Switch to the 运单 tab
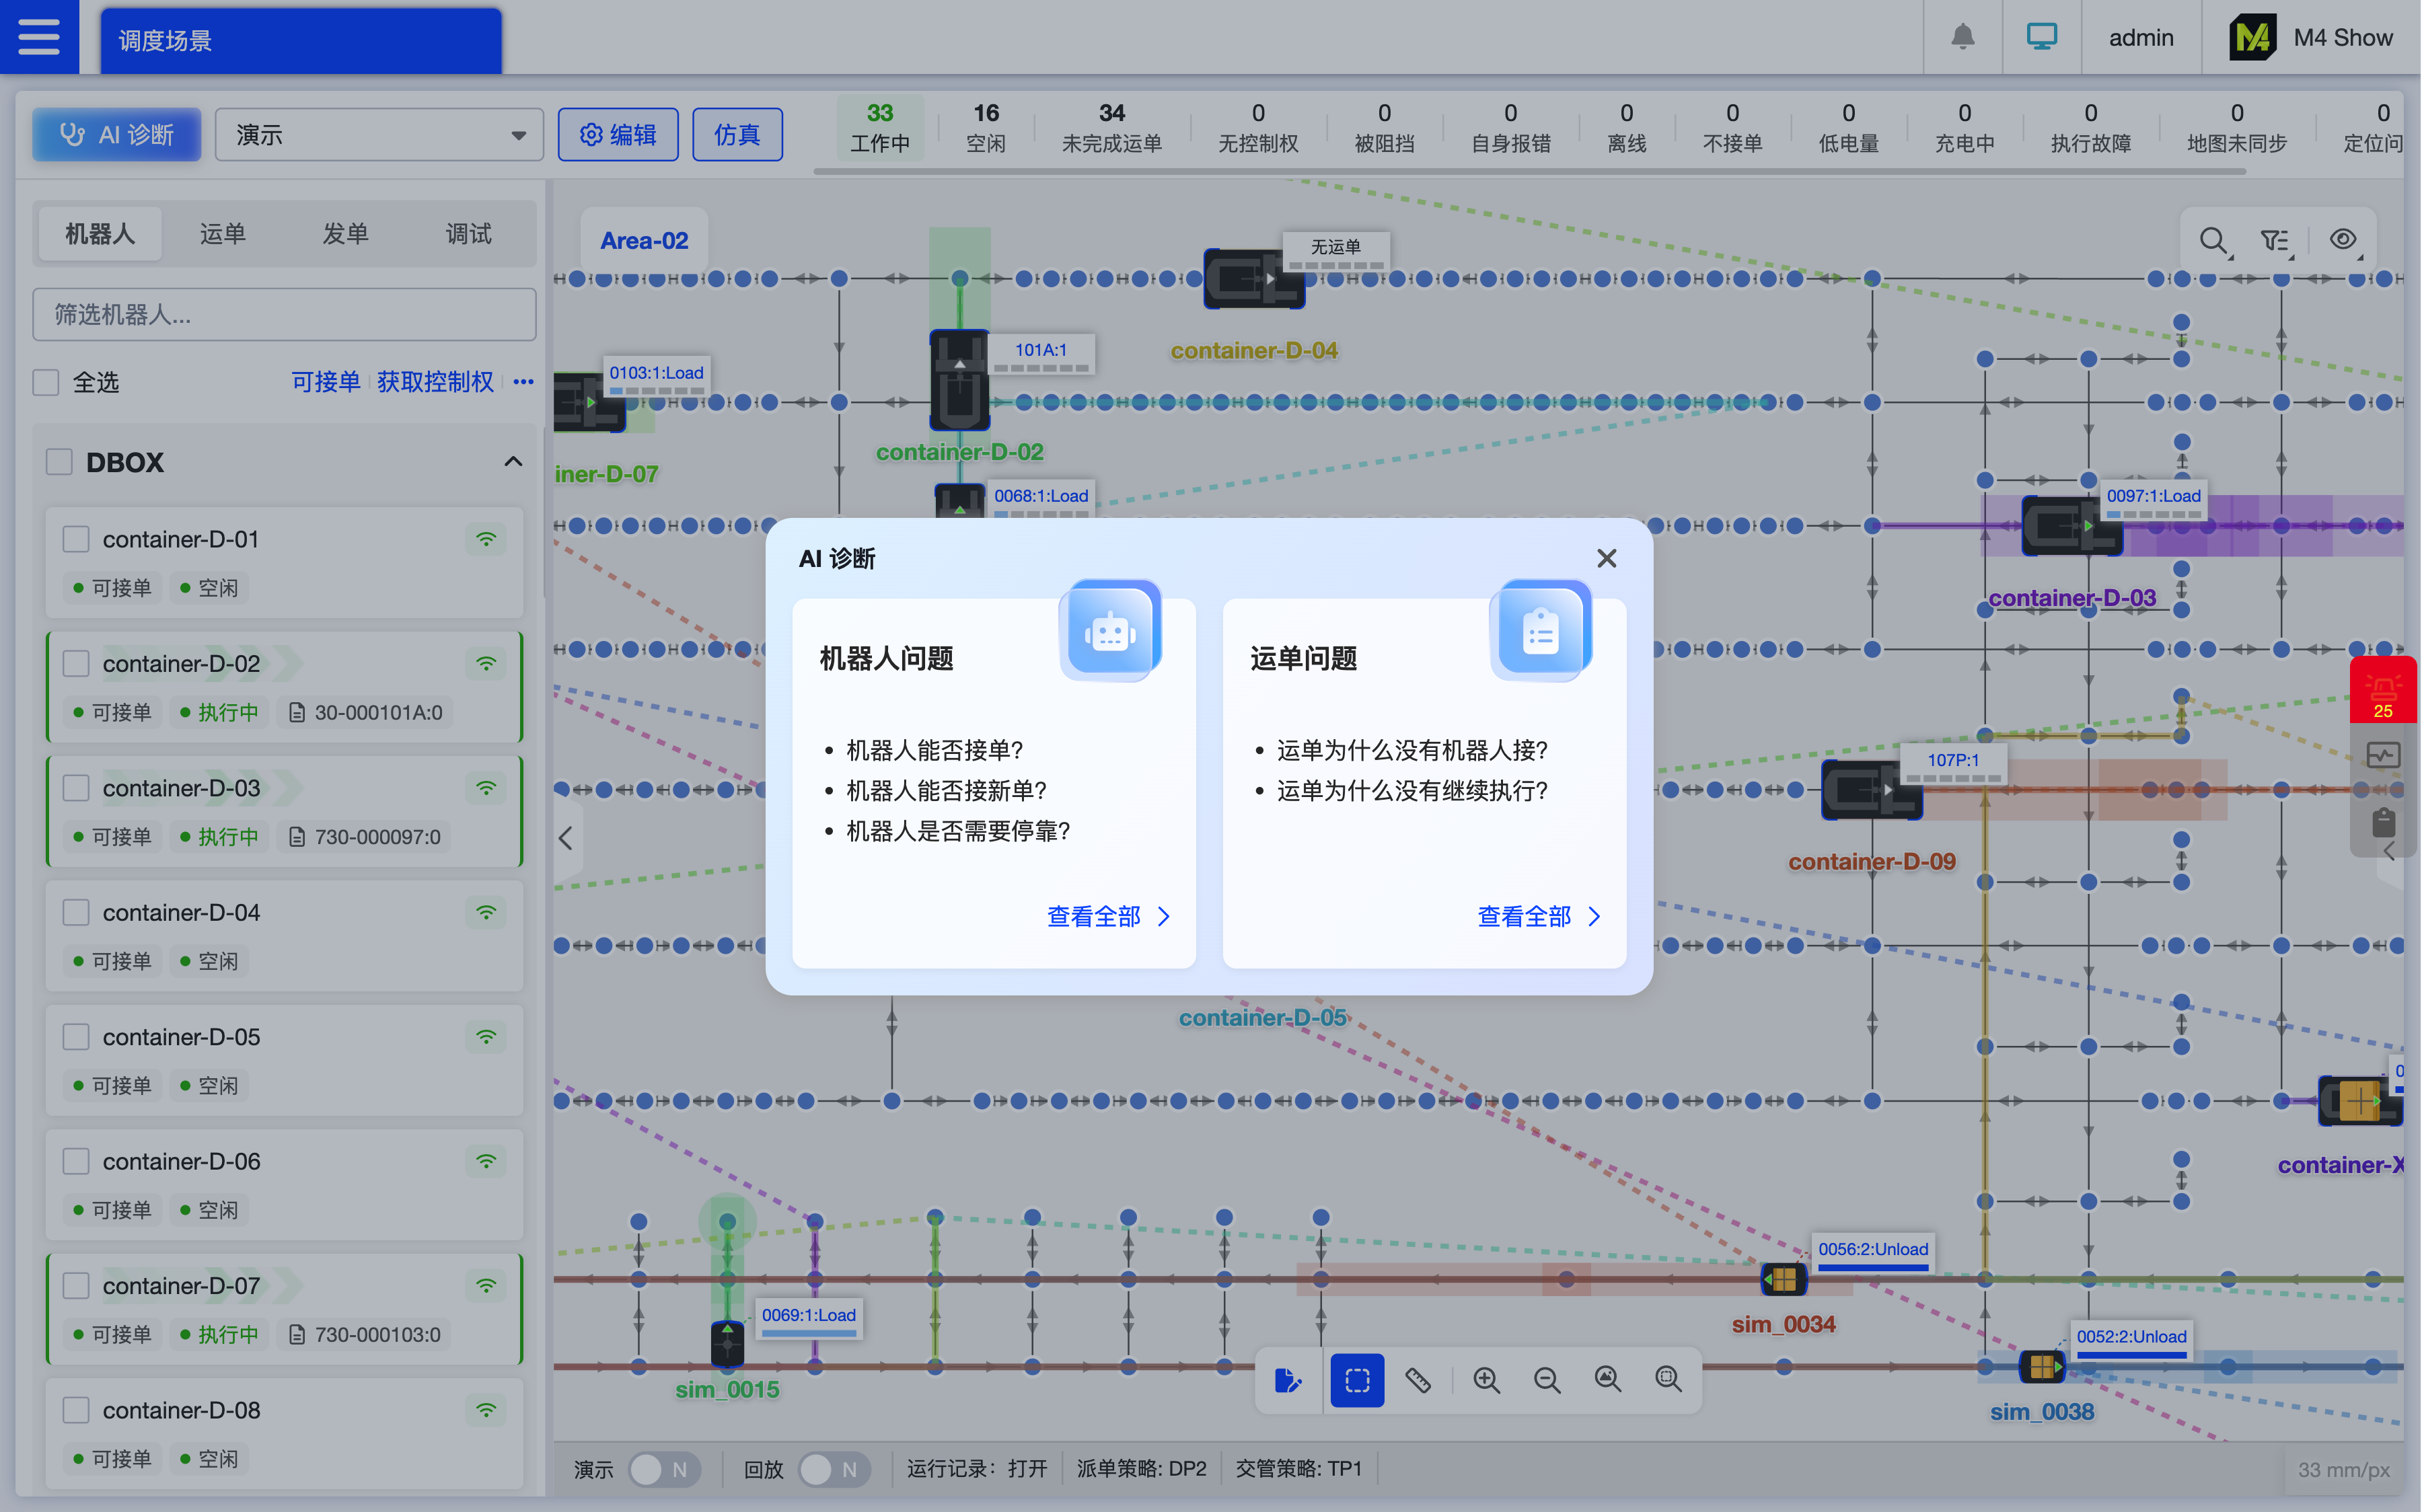 pyautogui.click(x=222, y=234)
